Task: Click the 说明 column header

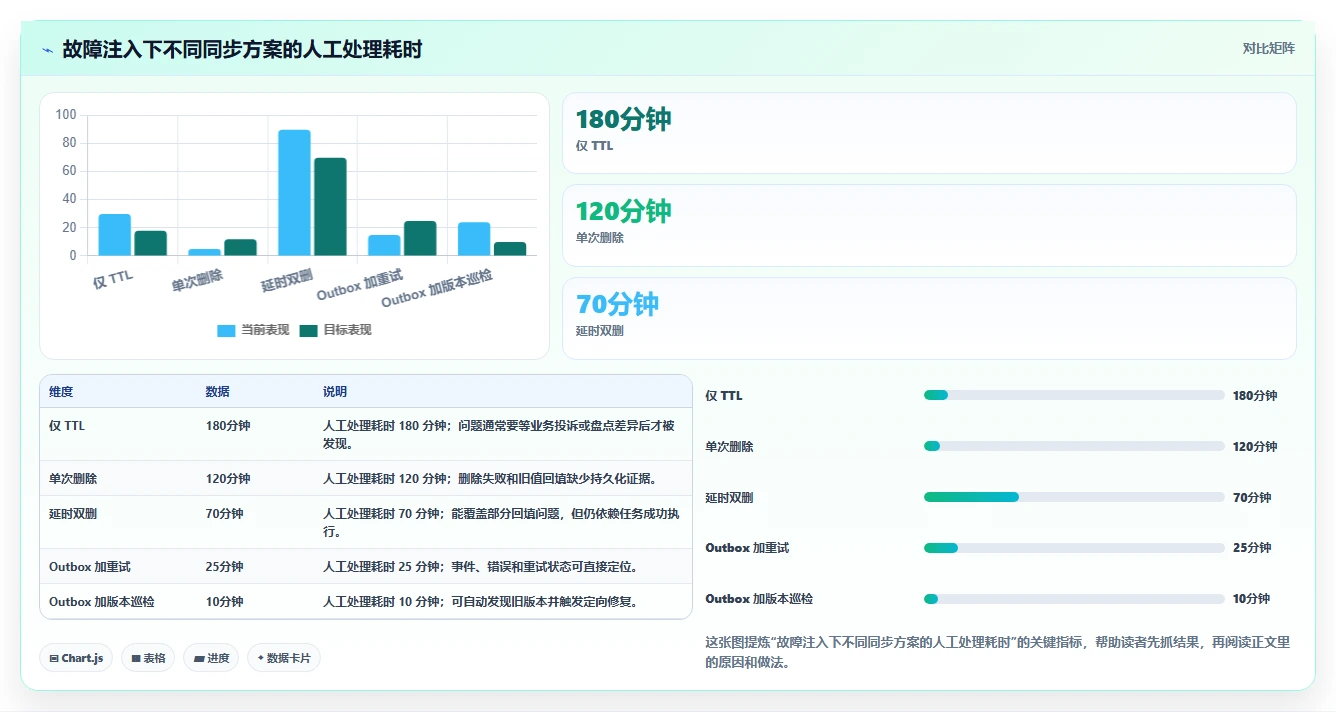Action: tap(335, 392)
